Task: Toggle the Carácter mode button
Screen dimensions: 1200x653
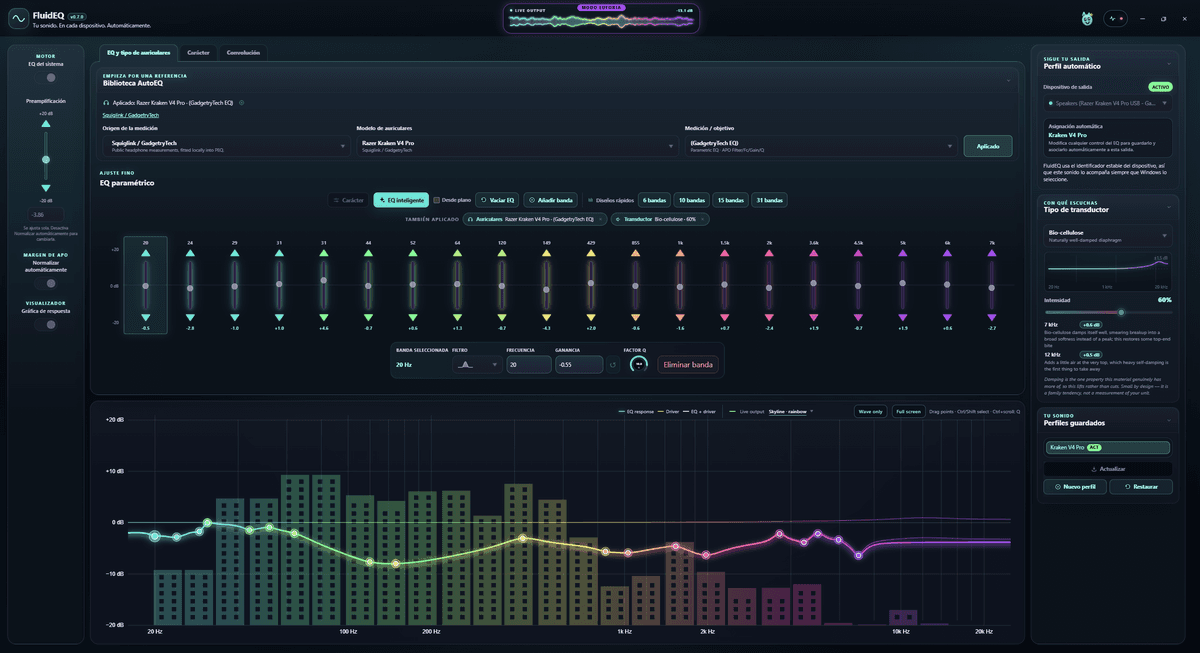Action: pos(348,200)
